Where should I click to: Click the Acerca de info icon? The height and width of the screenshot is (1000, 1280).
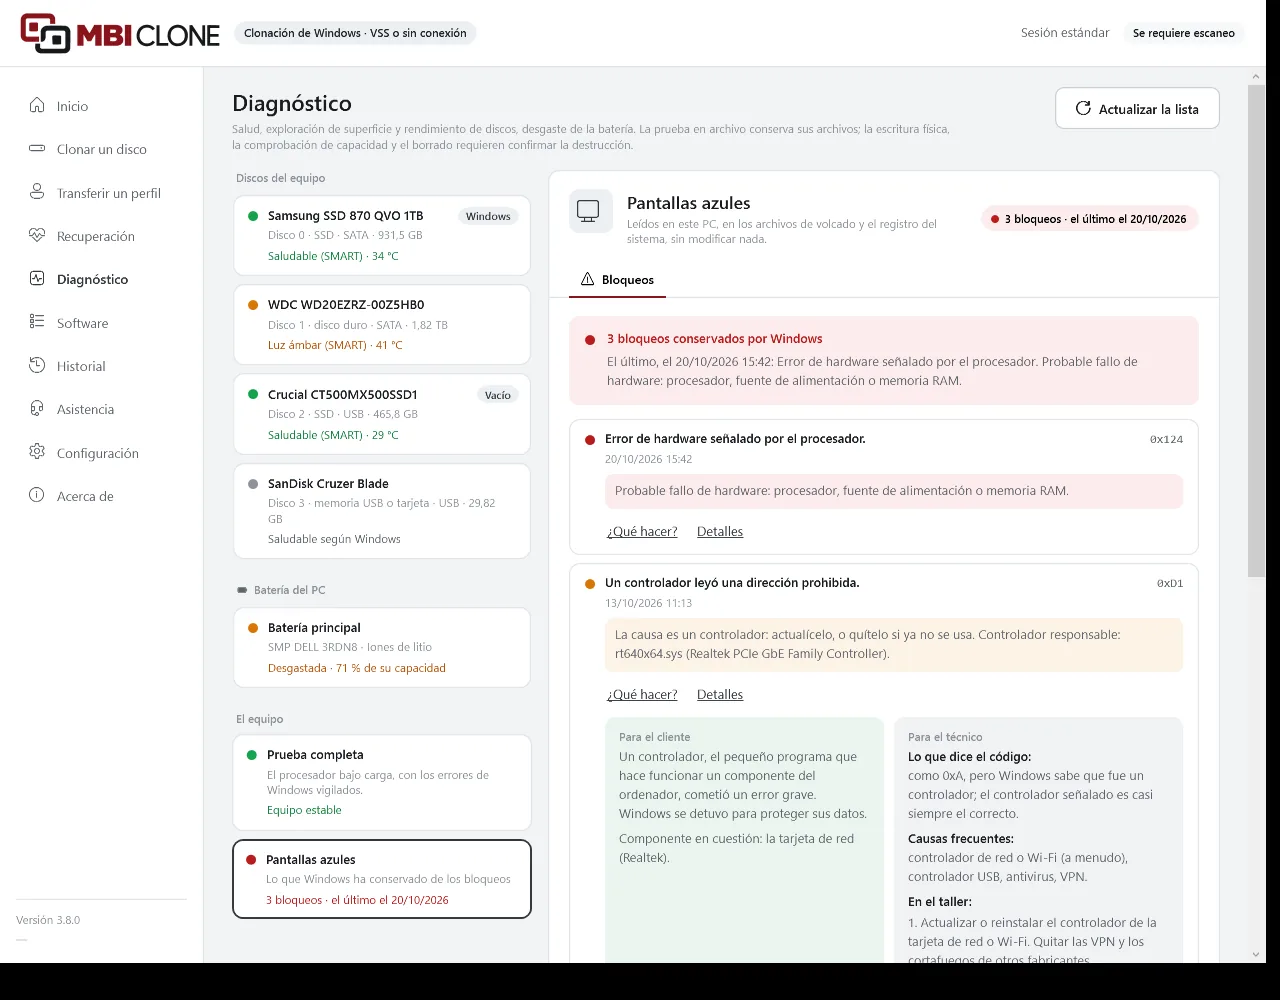coord(37,495)
